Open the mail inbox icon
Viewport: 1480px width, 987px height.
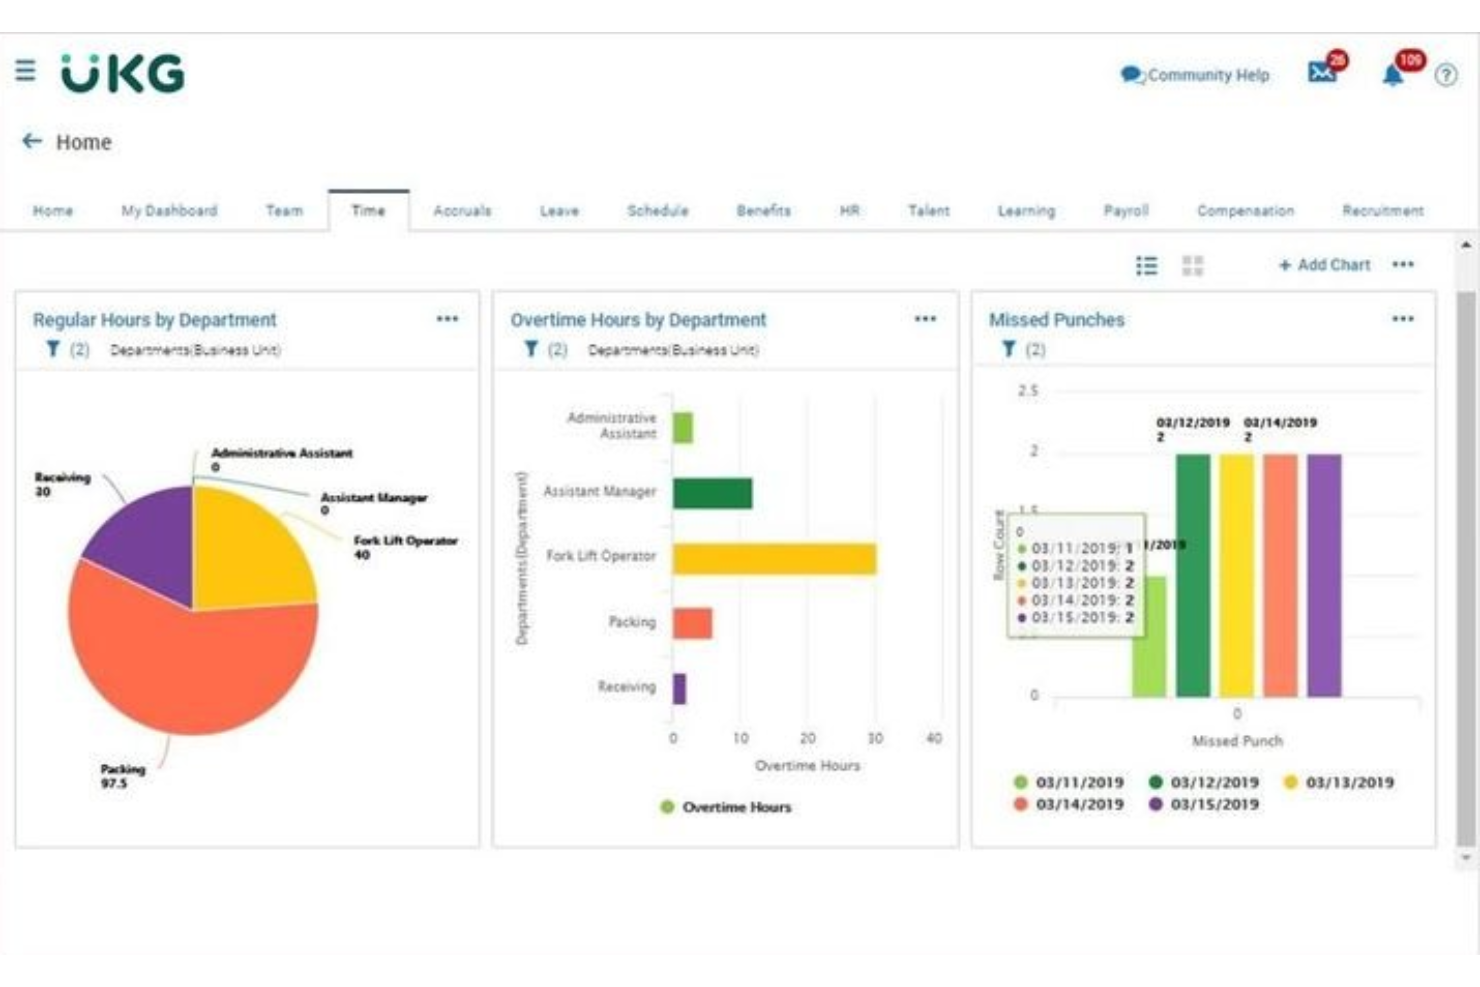(x=1322, y=73)
